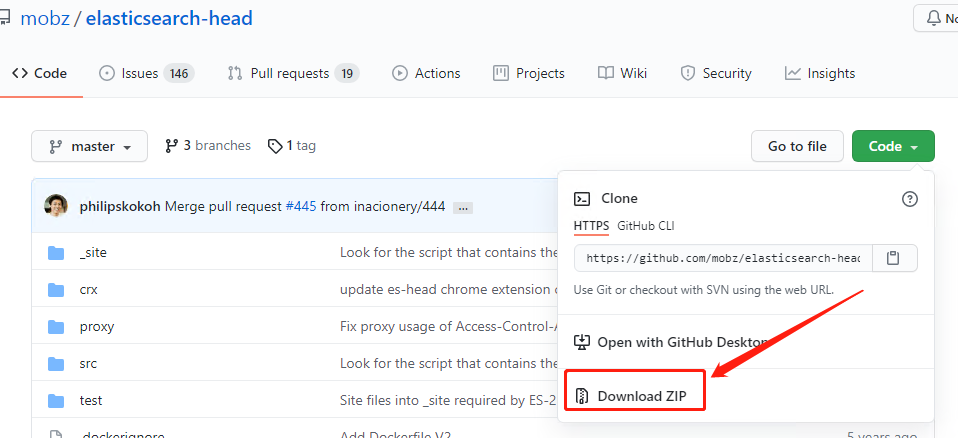The width and height of the screenshot is (958, 438).
Task: Open the Security tab
Action: [x=716, y=73]
